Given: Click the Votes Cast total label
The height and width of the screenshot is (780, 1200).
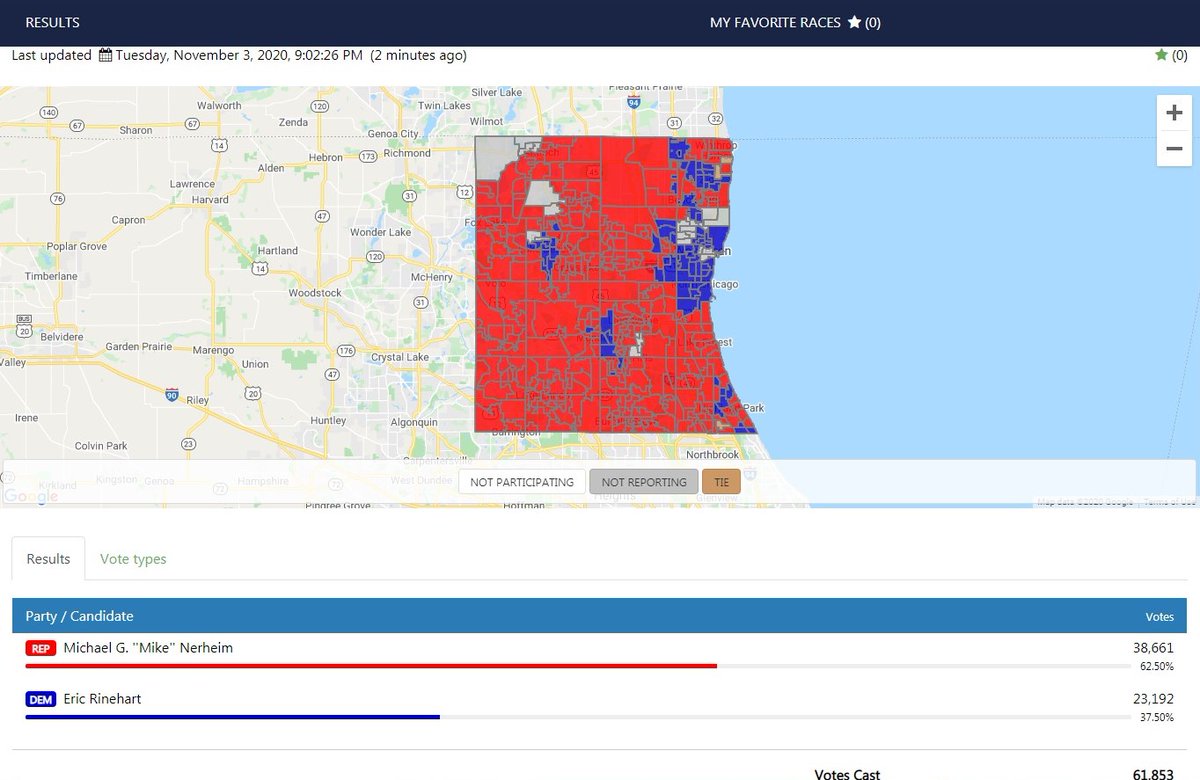Looking at the screenshot, I should [847, 773].
